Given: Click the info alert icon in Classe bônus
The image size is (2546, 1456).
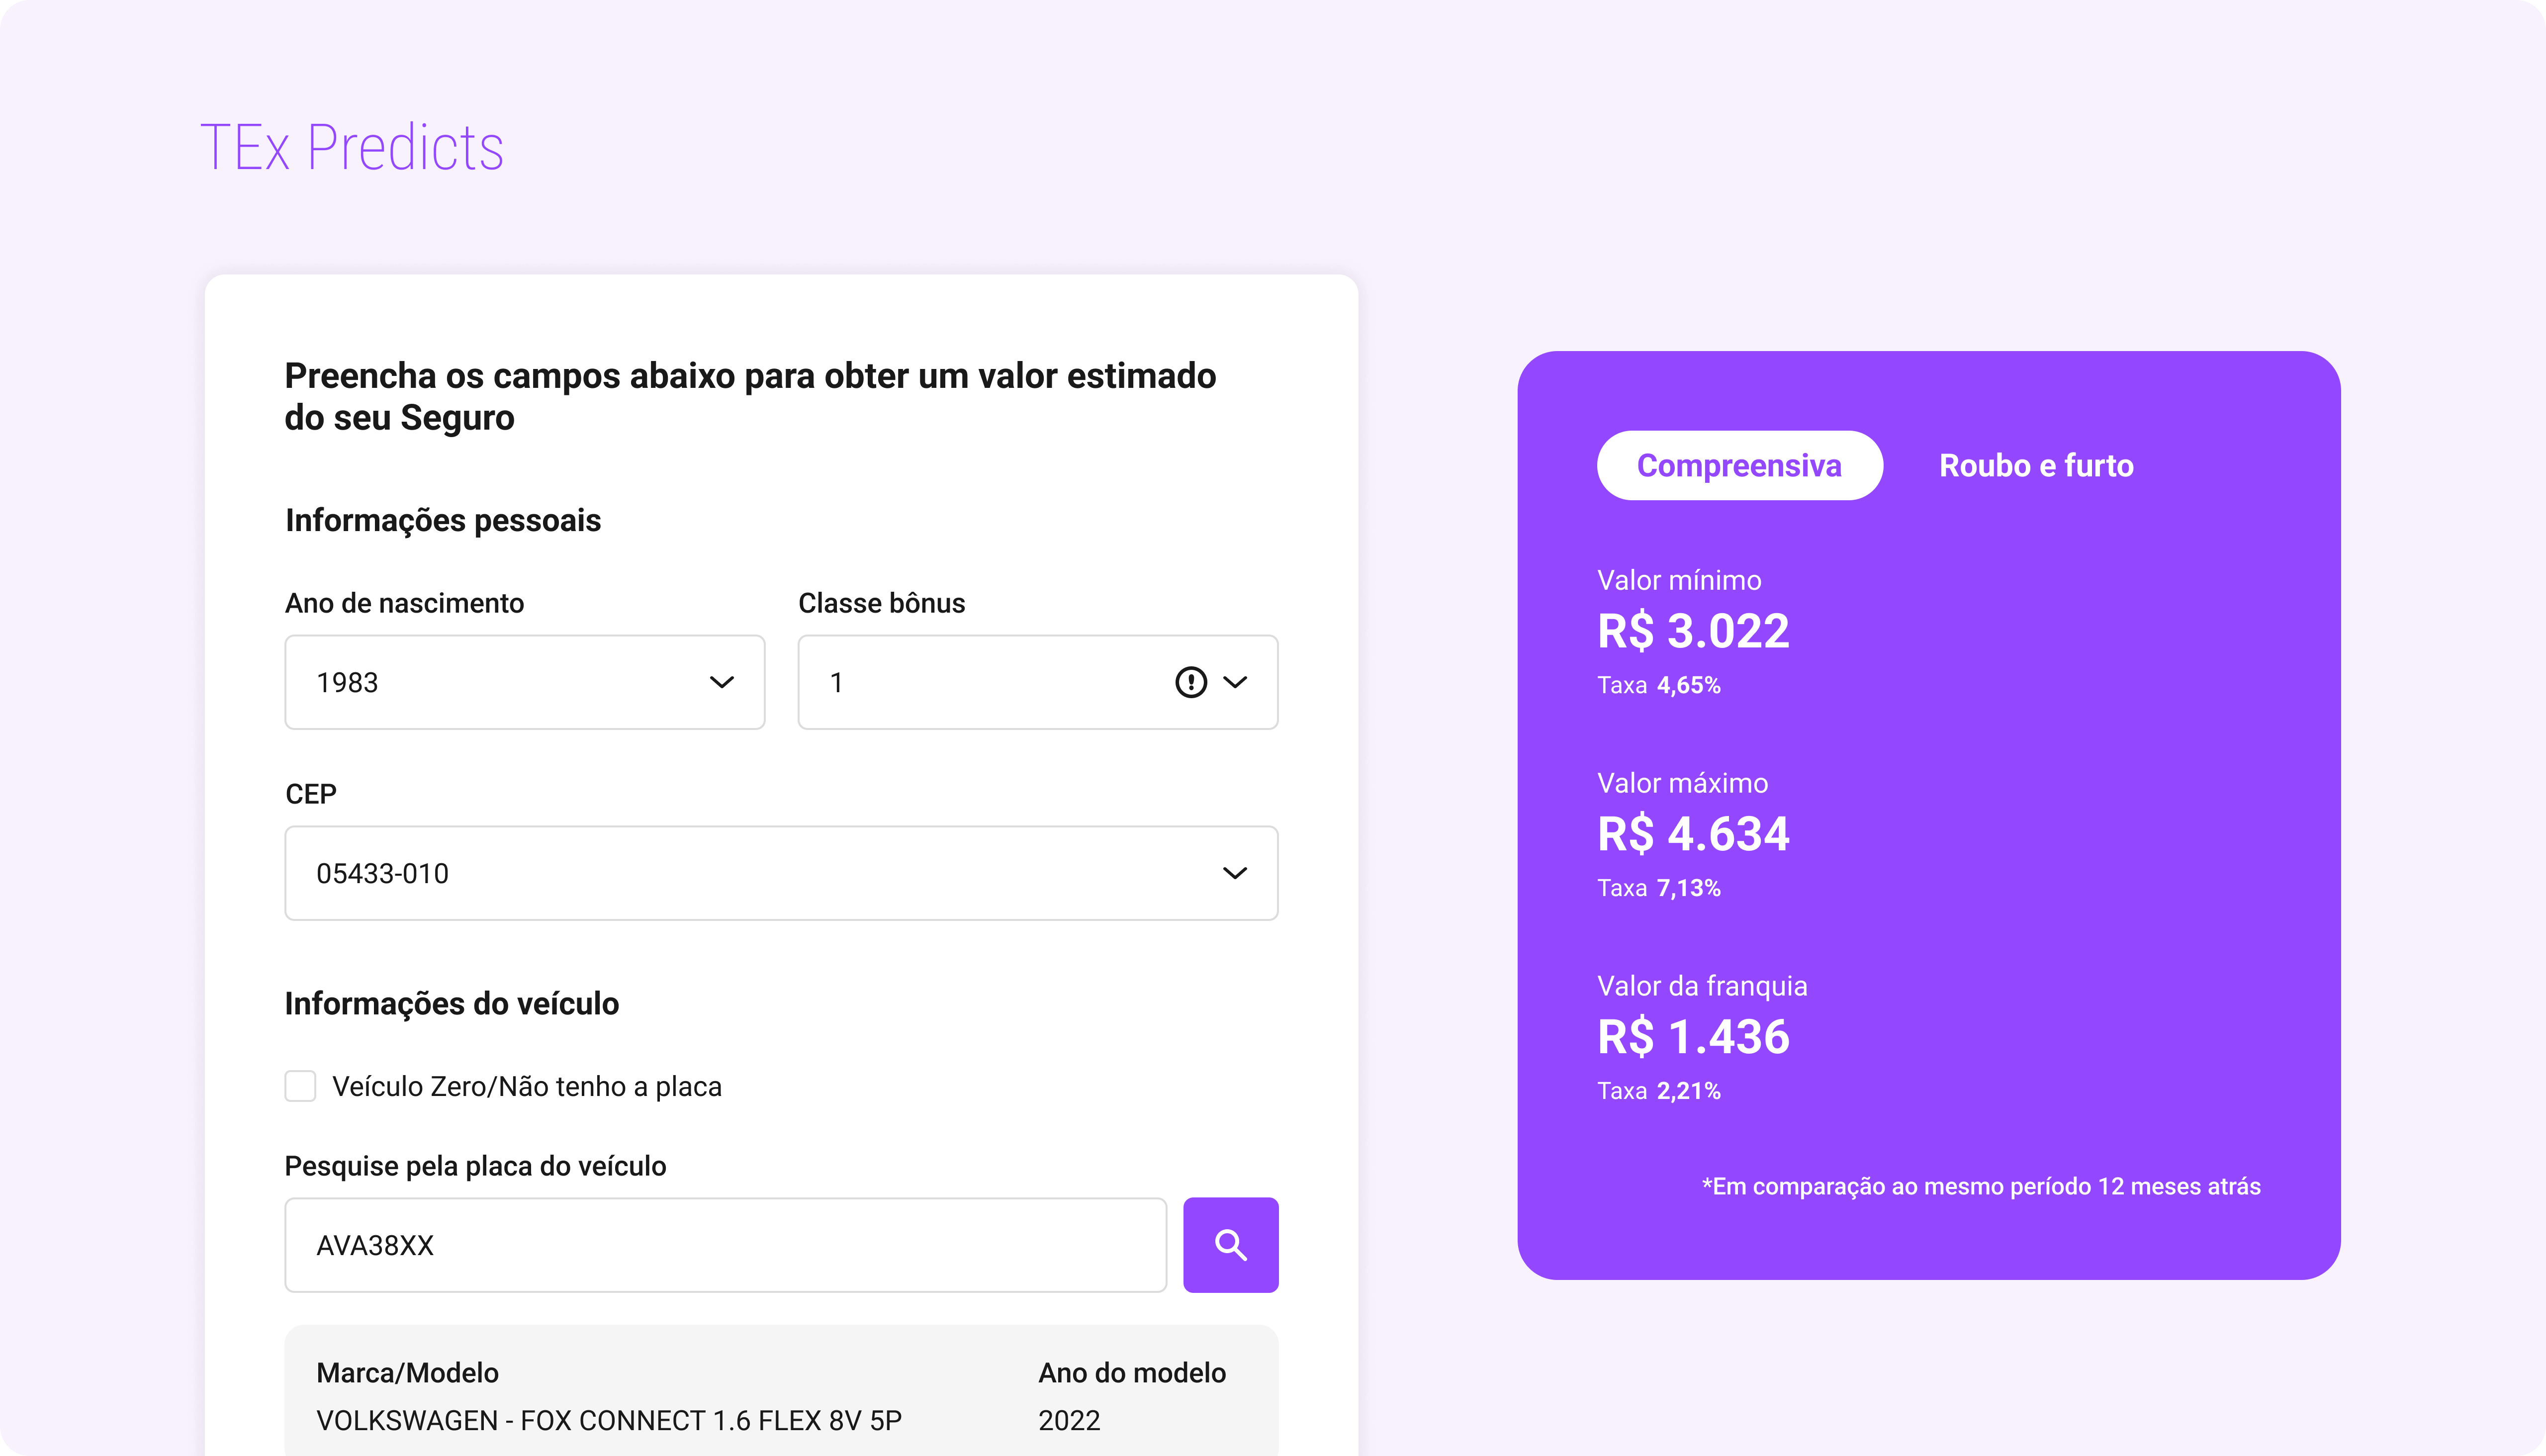Looking at the screenshot, I should click(1190, 682).
